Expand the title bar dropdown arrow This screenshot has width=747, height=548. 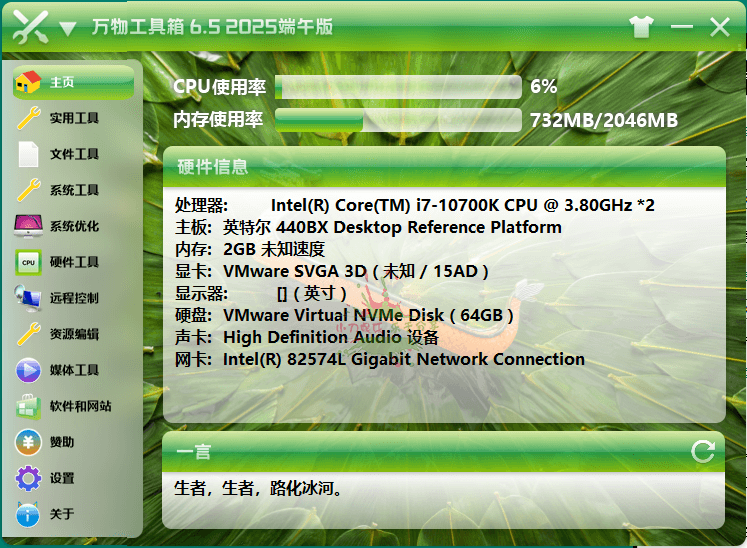coord(67,28)
